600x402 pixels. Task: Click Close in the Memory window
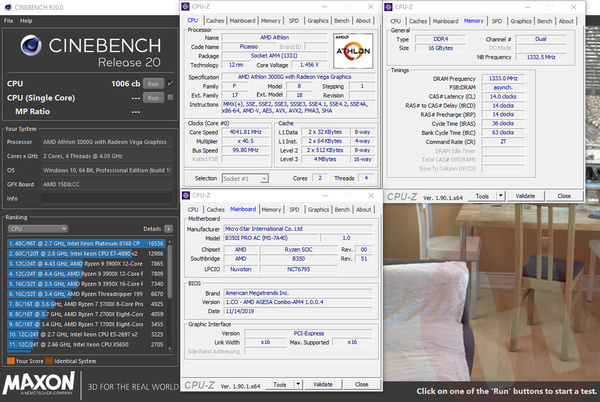[x=564, y=196]
